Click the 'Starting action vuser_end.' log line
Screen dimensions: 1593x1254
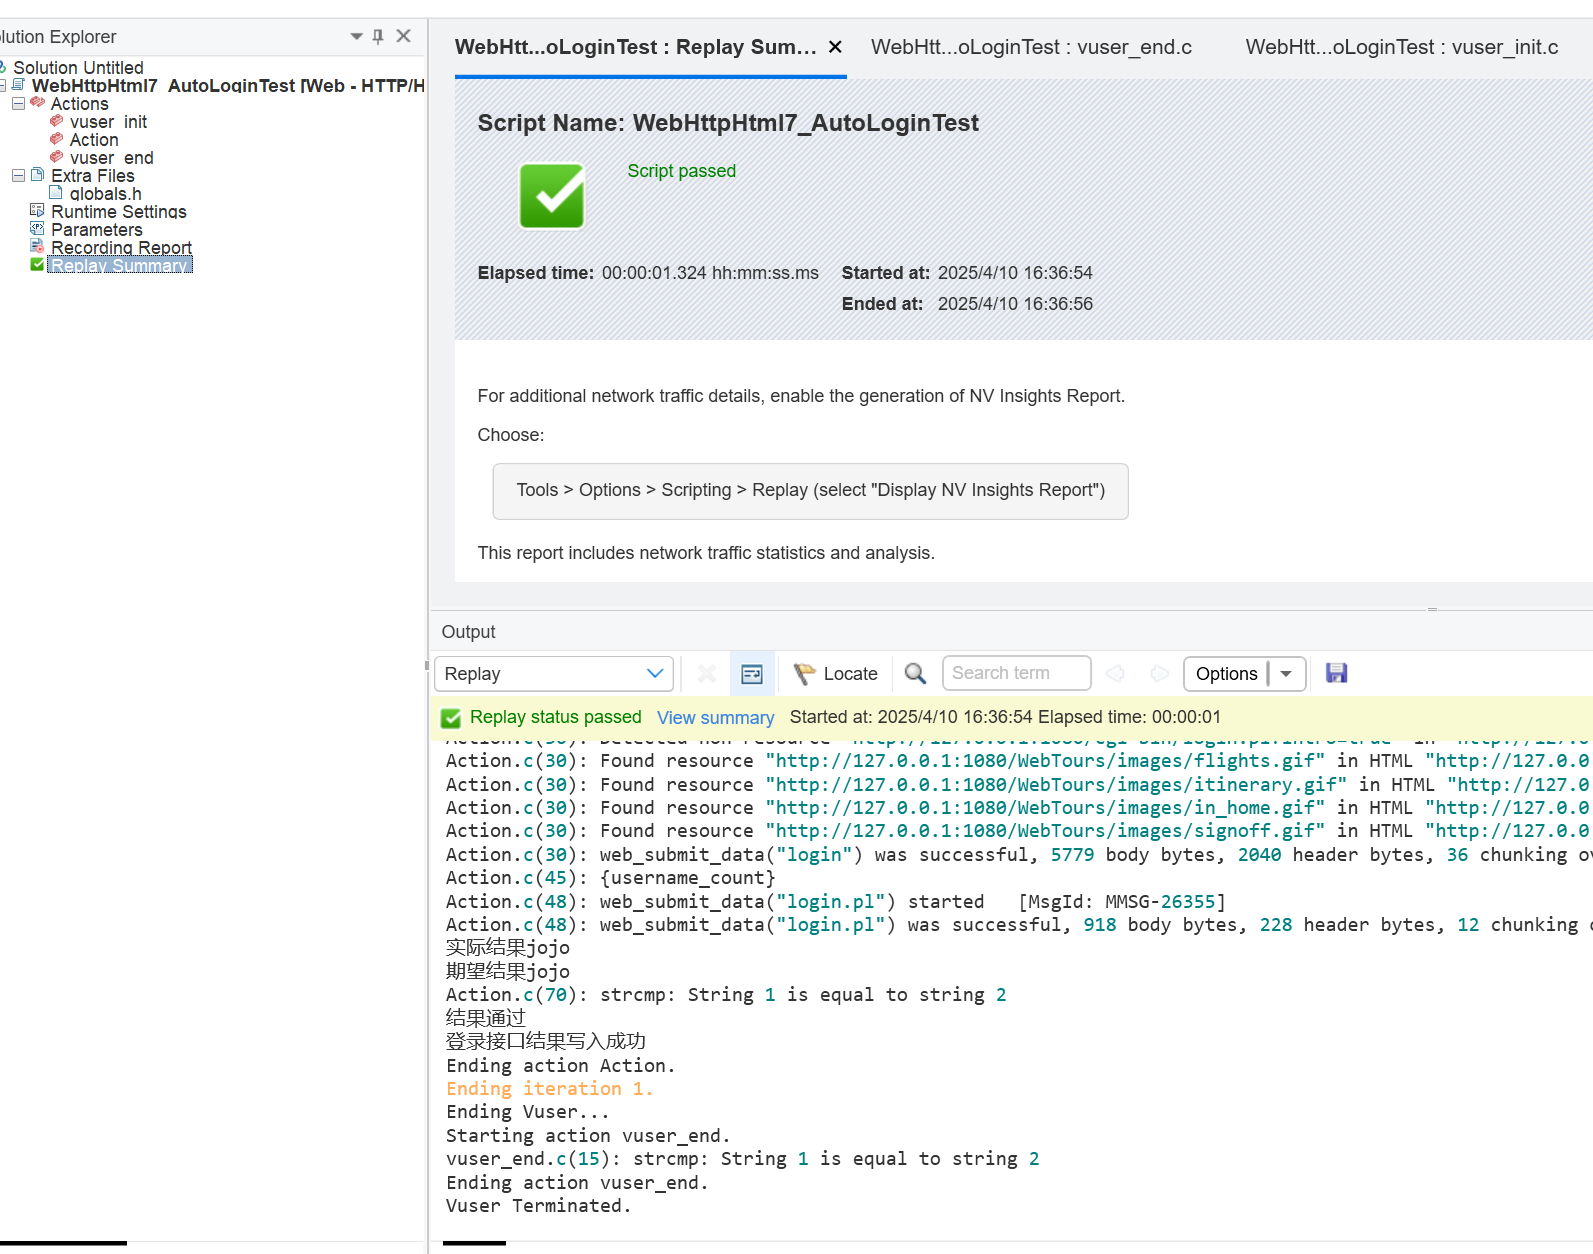coord(588,1136)
